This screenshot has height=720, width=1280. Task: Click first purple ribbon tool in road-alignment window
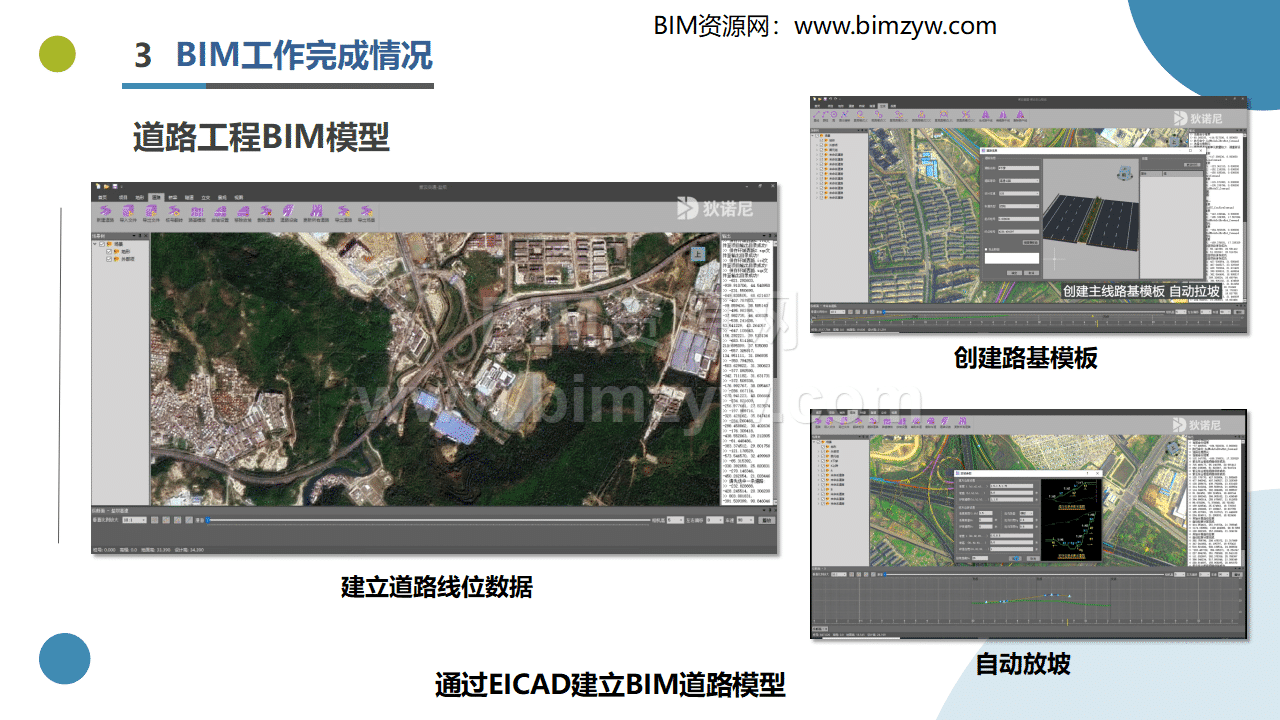coord(106,214)
